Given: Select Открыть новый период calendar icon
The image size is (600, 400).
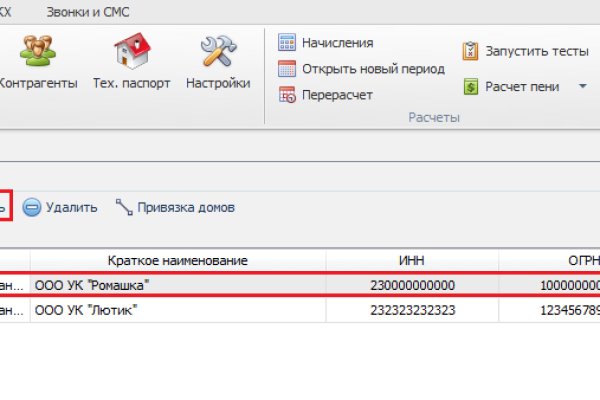Looking at the screenshot, I should coord(287,69).
